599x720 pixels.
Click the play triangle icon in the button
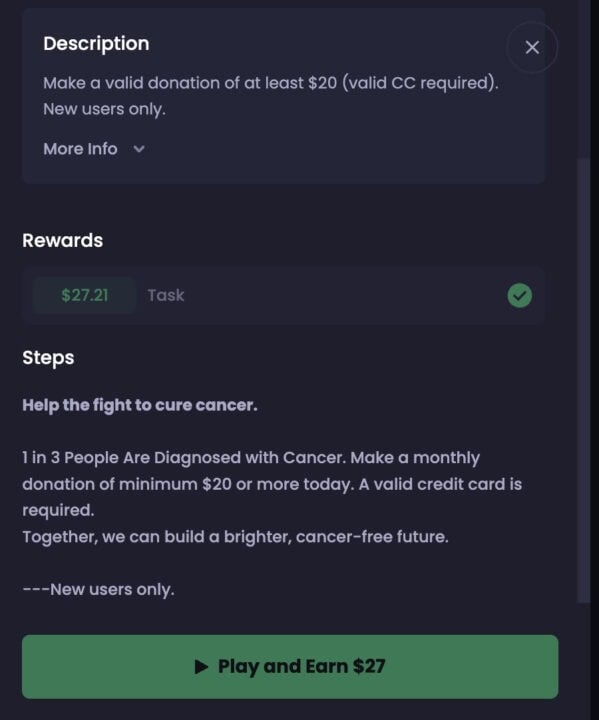[x=201, y=666]
